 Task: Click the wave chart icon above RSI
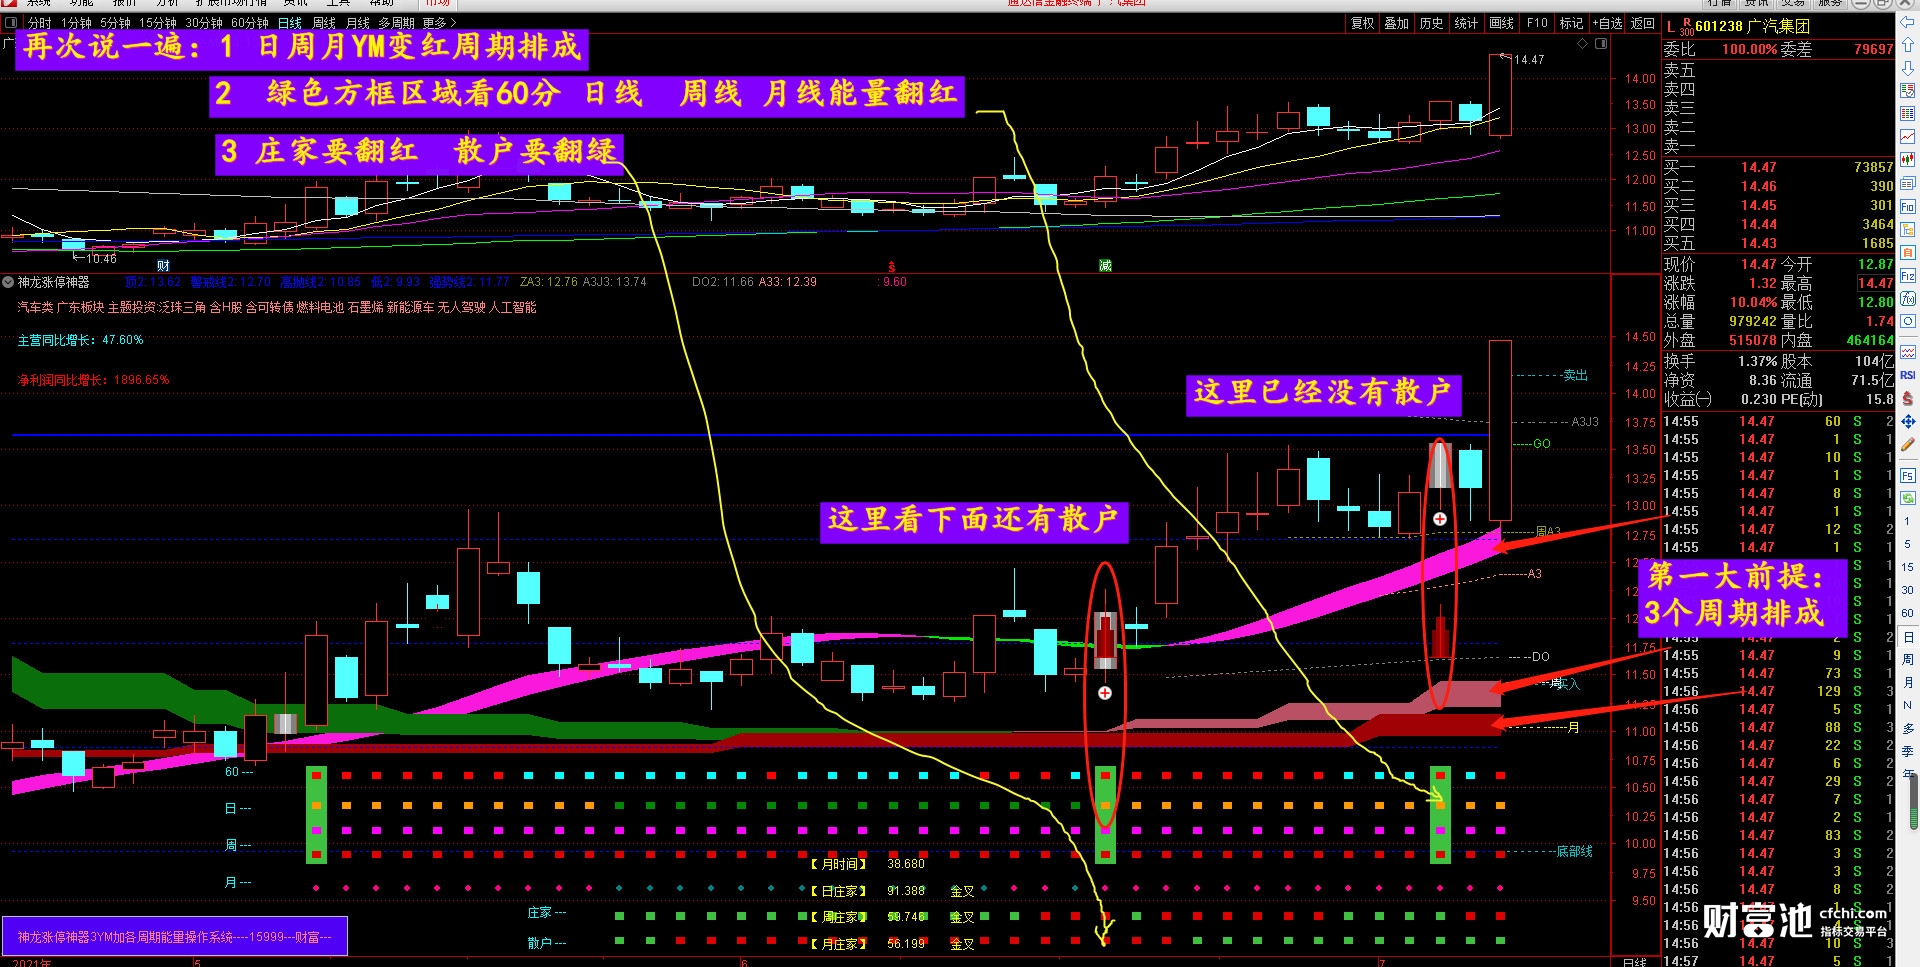click(x=1908, y=352)
